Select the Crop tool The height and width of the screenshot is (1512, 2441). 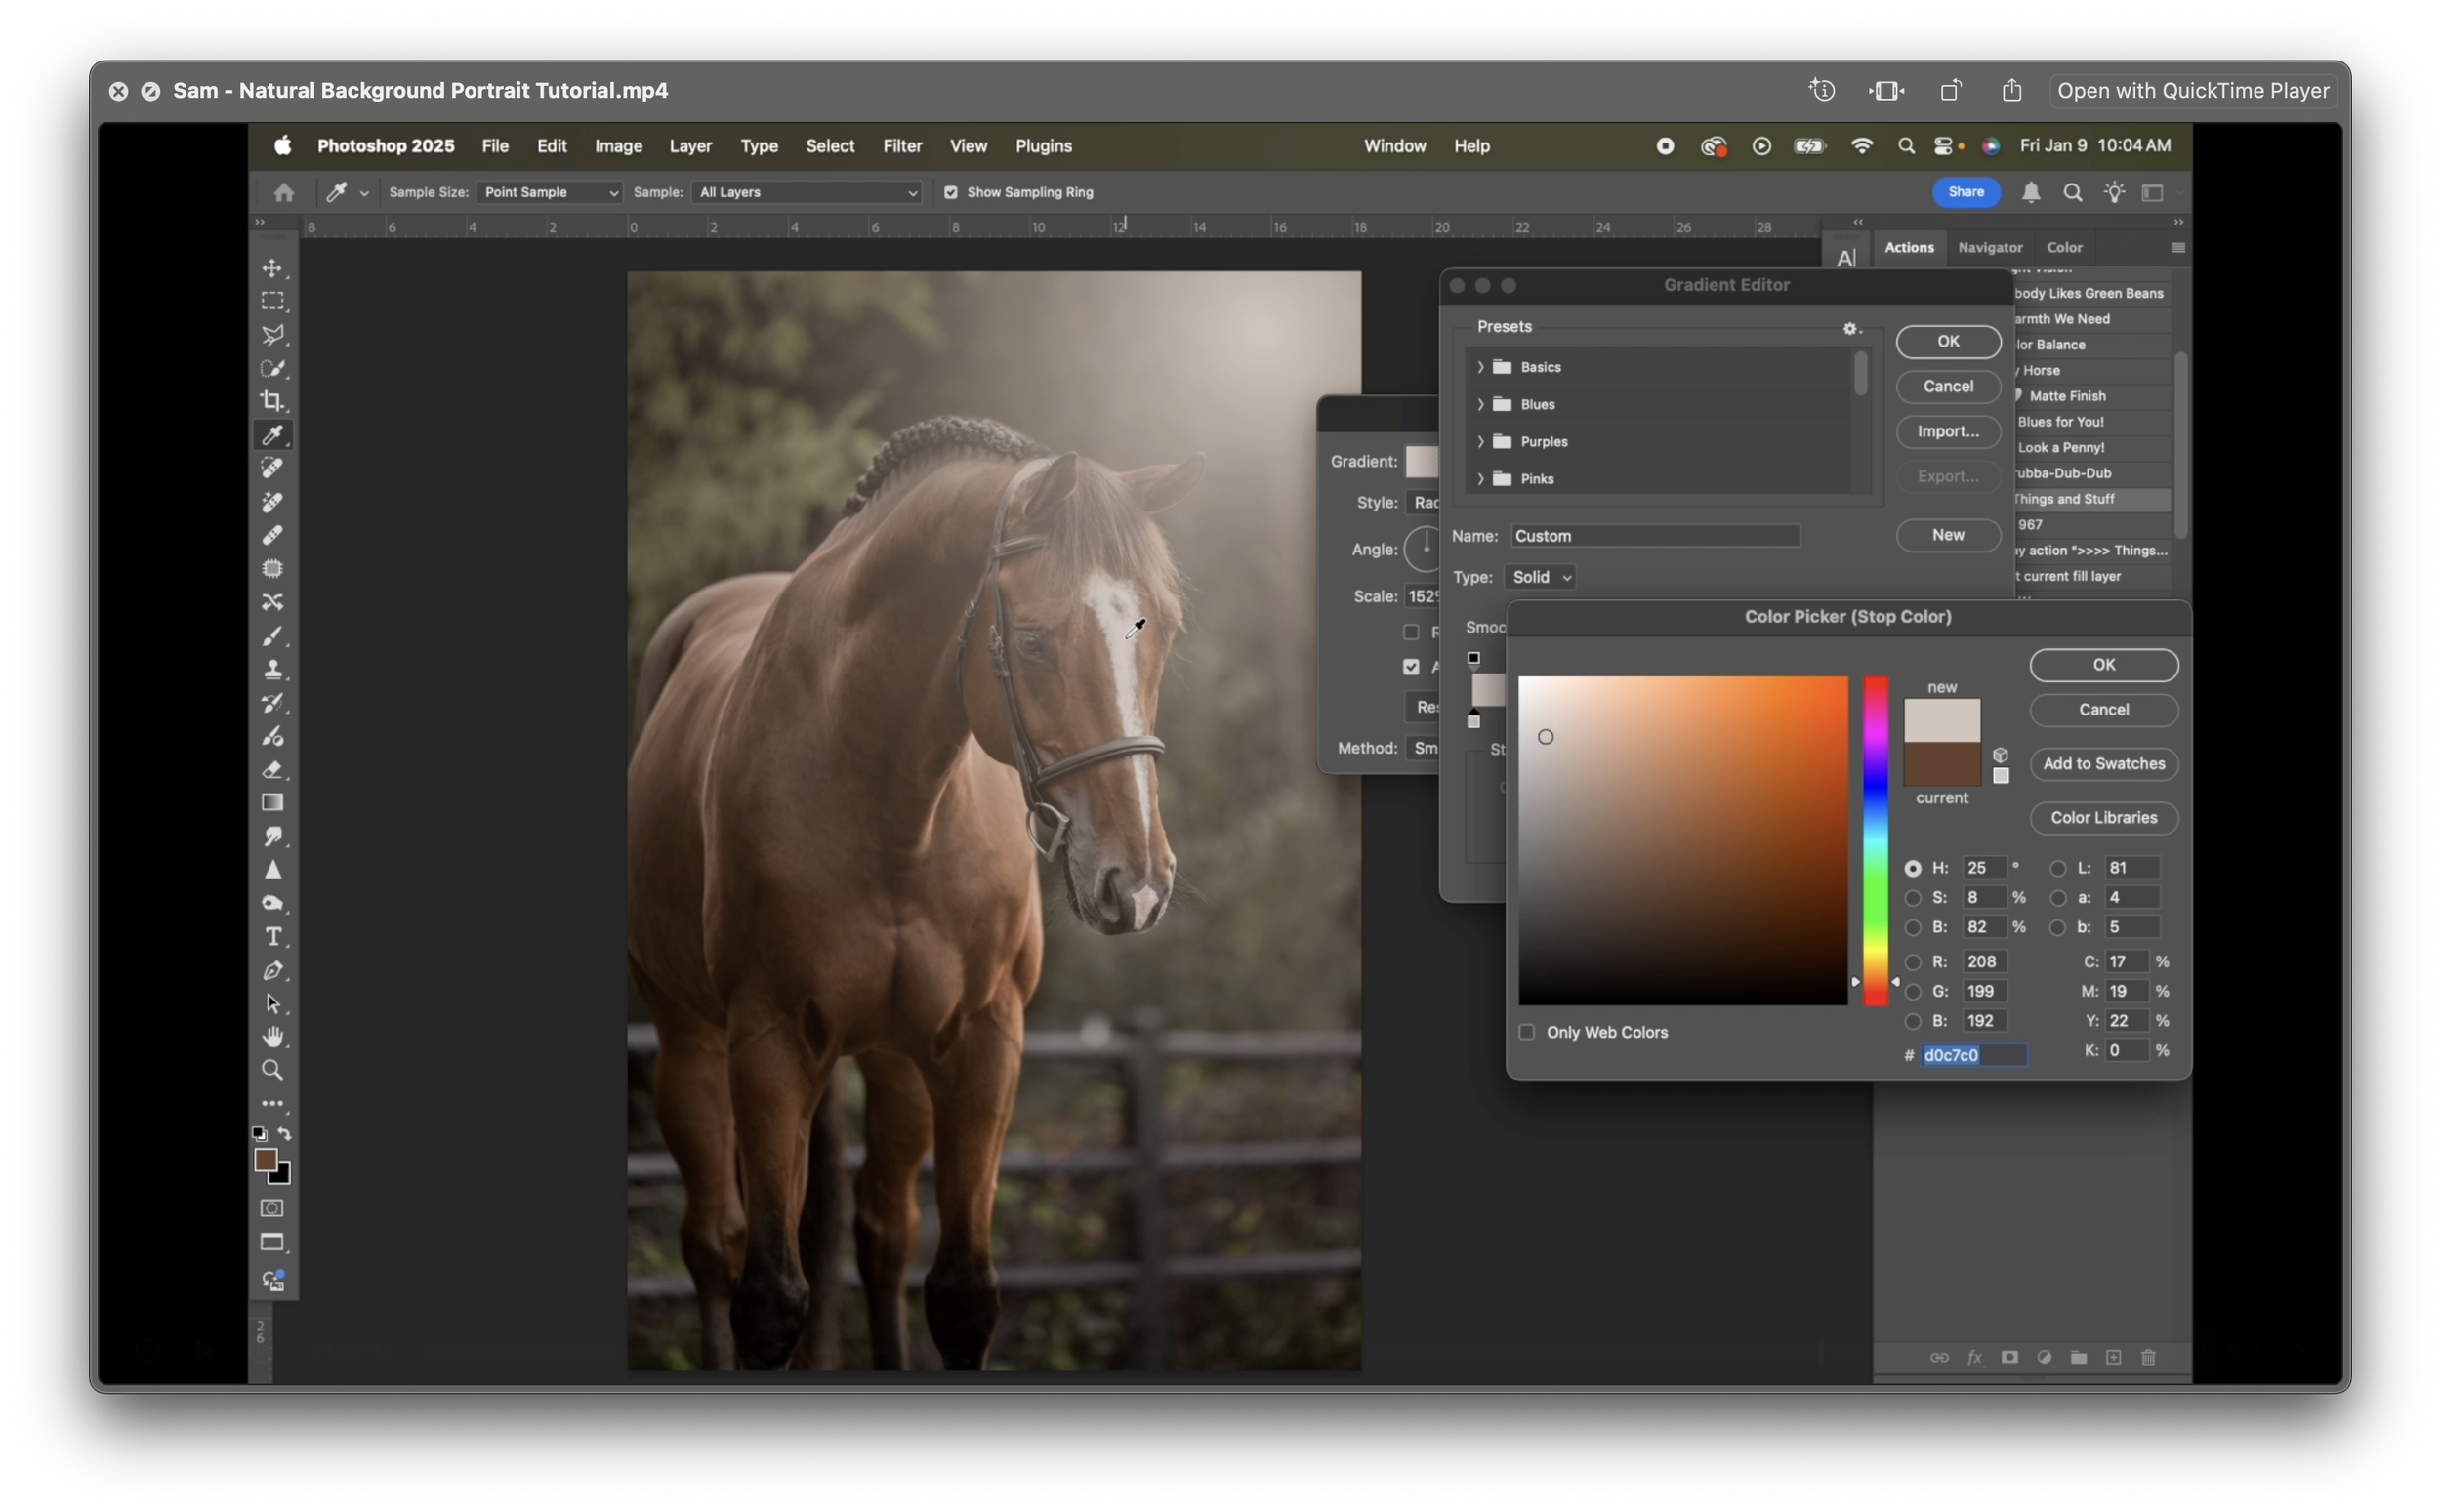272,400
